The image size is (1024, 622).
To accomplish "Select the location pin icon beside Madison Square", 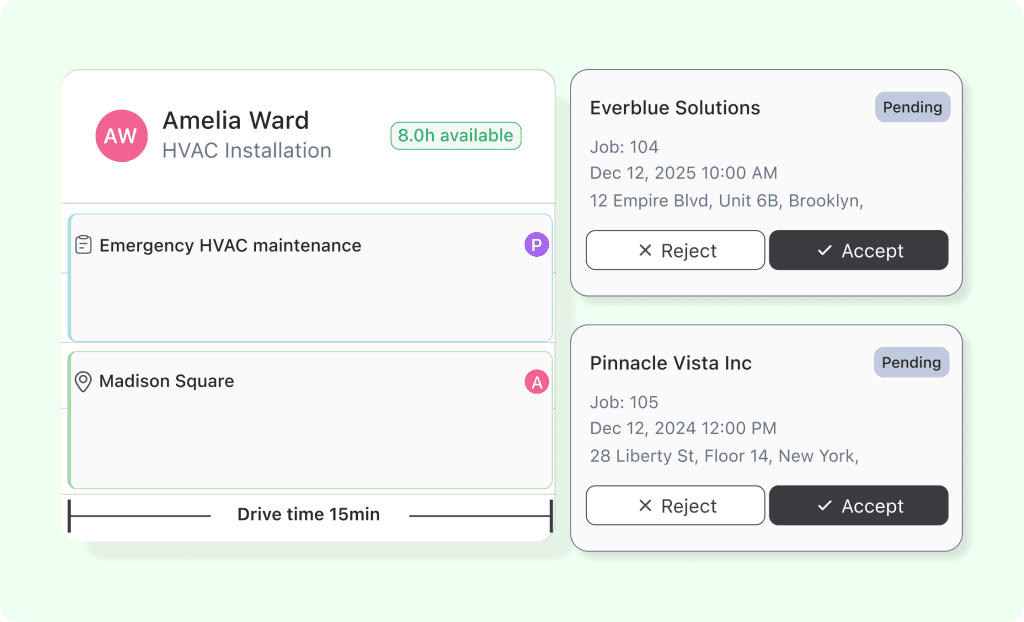I will (x=84, y=381).
